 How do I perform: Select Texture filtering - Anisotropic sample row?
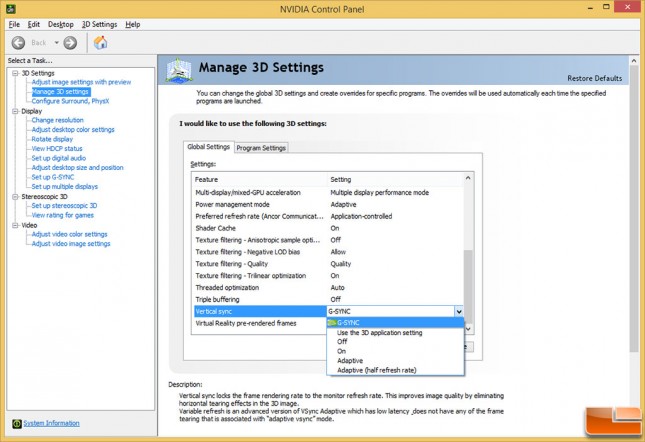pos(329,240)
